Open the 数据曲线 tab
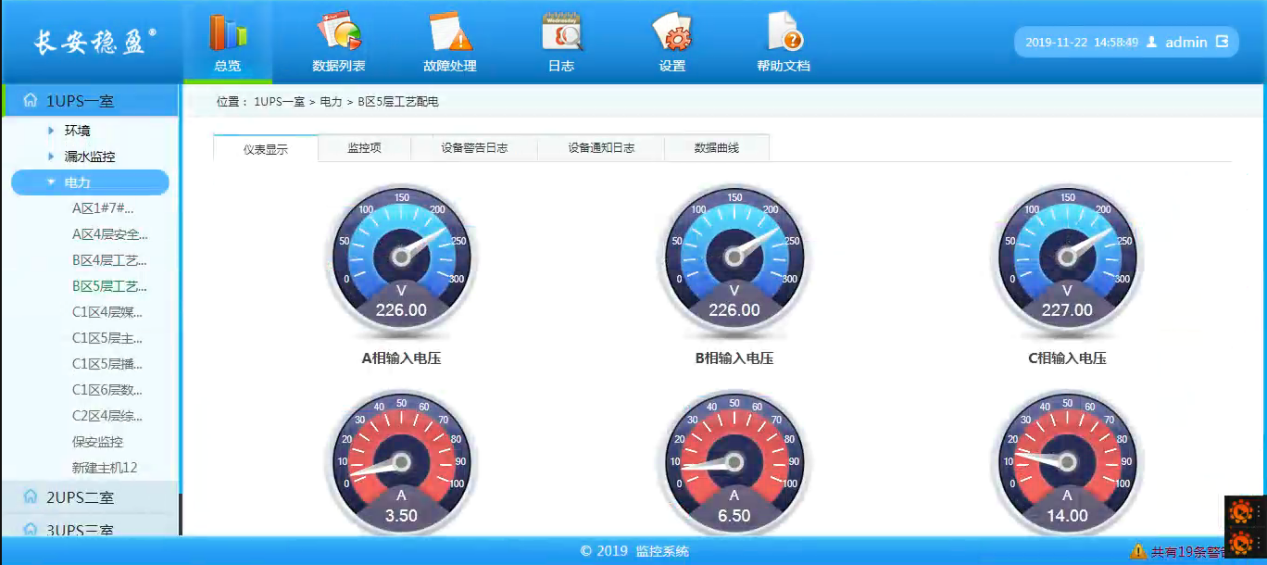The width and height of the screenshot is (1267, 565). click(x=716, y=148)
